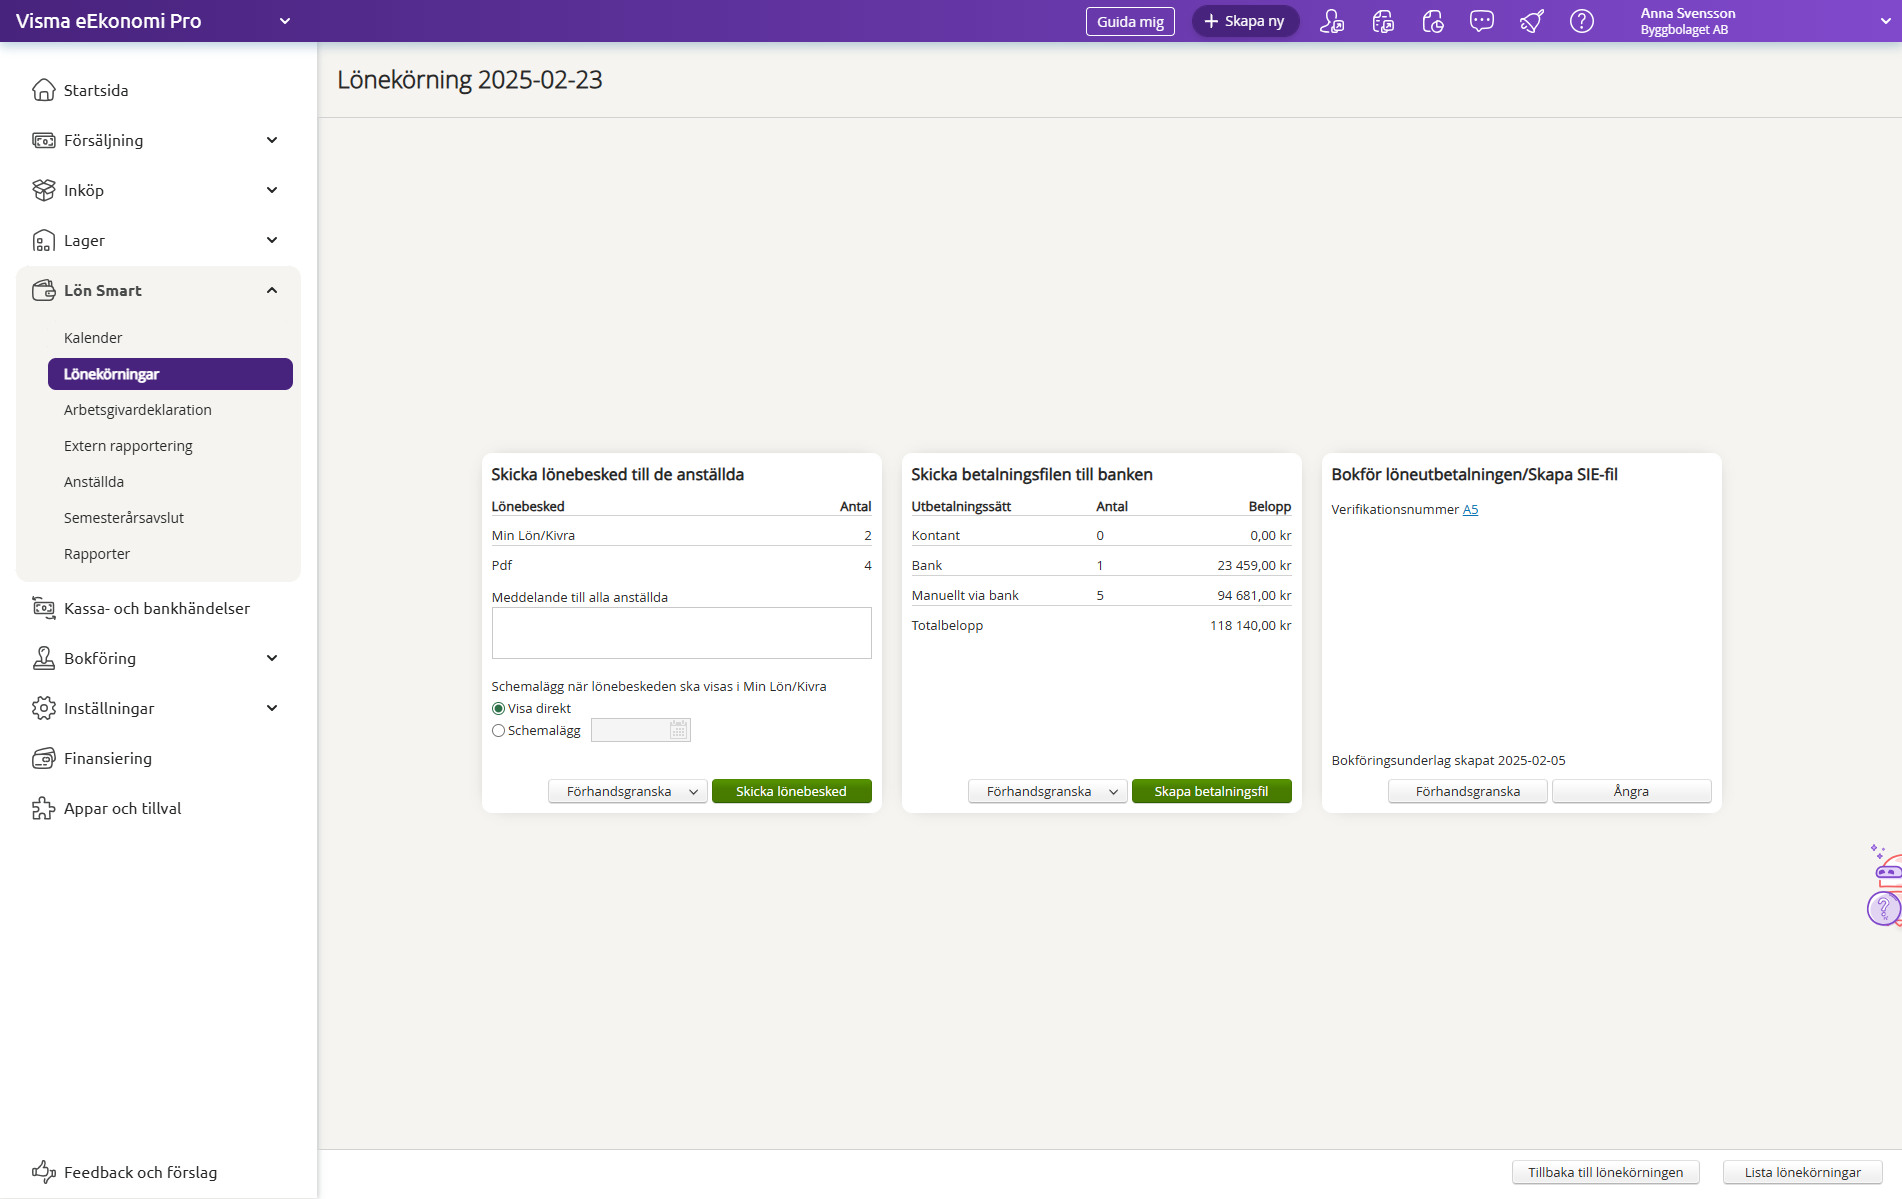Click the Inköp box icon
This screenshot has width=1902, height=1199.
pos(43,190)
